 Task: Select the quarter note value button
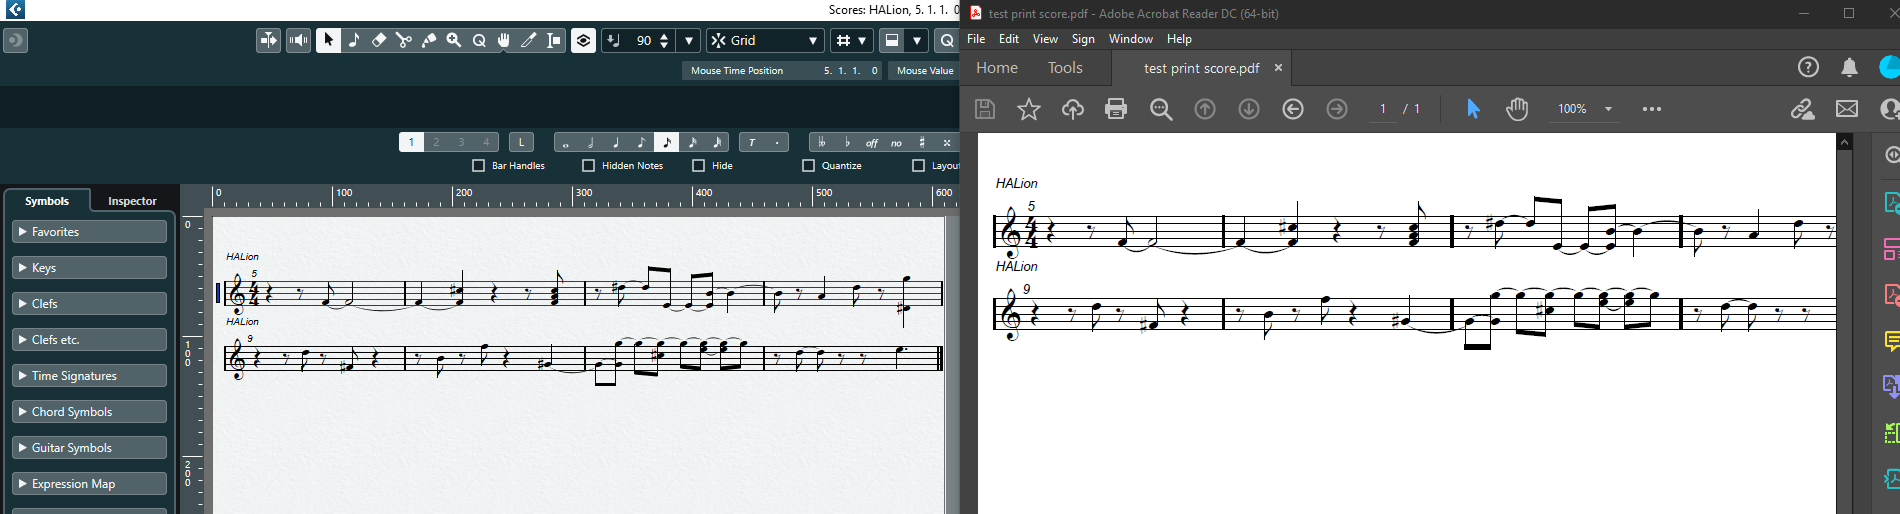[616, 142]
